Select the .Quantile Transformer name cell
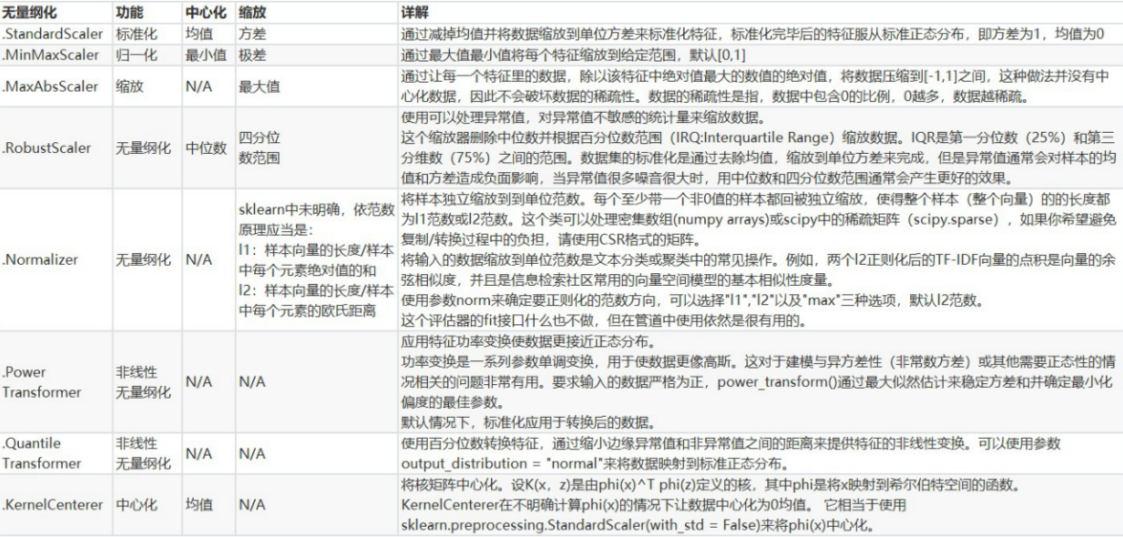 point(42,455)
